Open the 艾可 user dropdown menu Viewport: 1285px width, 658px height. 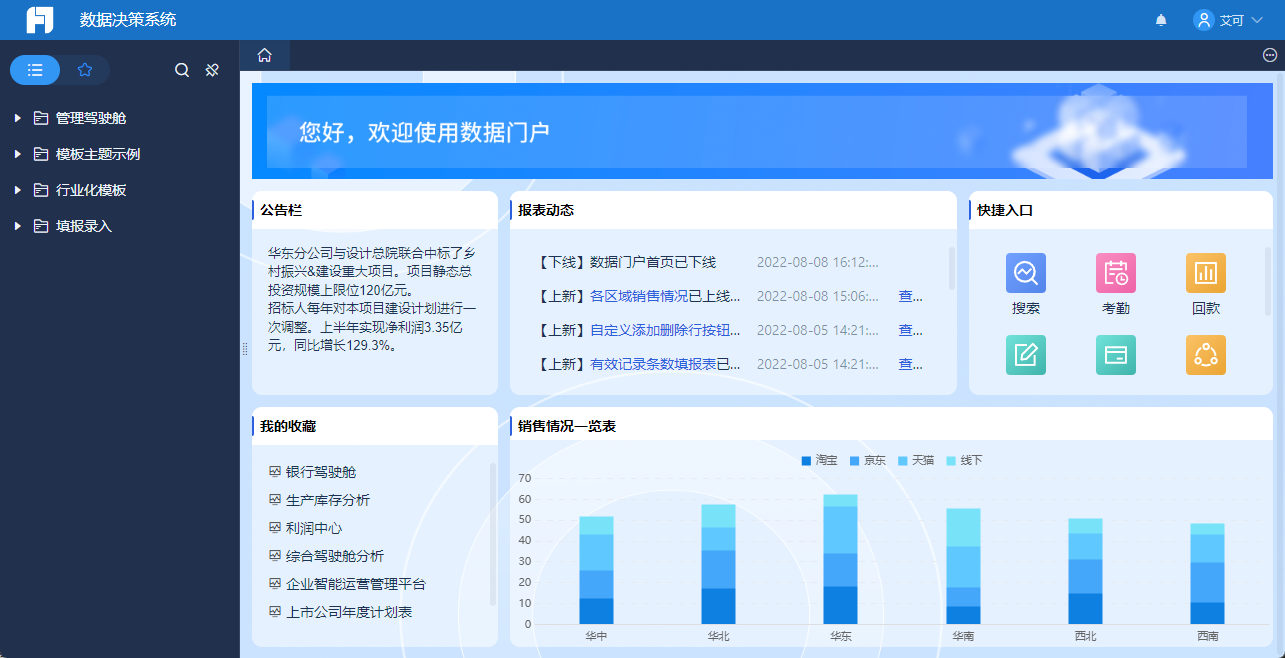click(x=1229, y=20)
